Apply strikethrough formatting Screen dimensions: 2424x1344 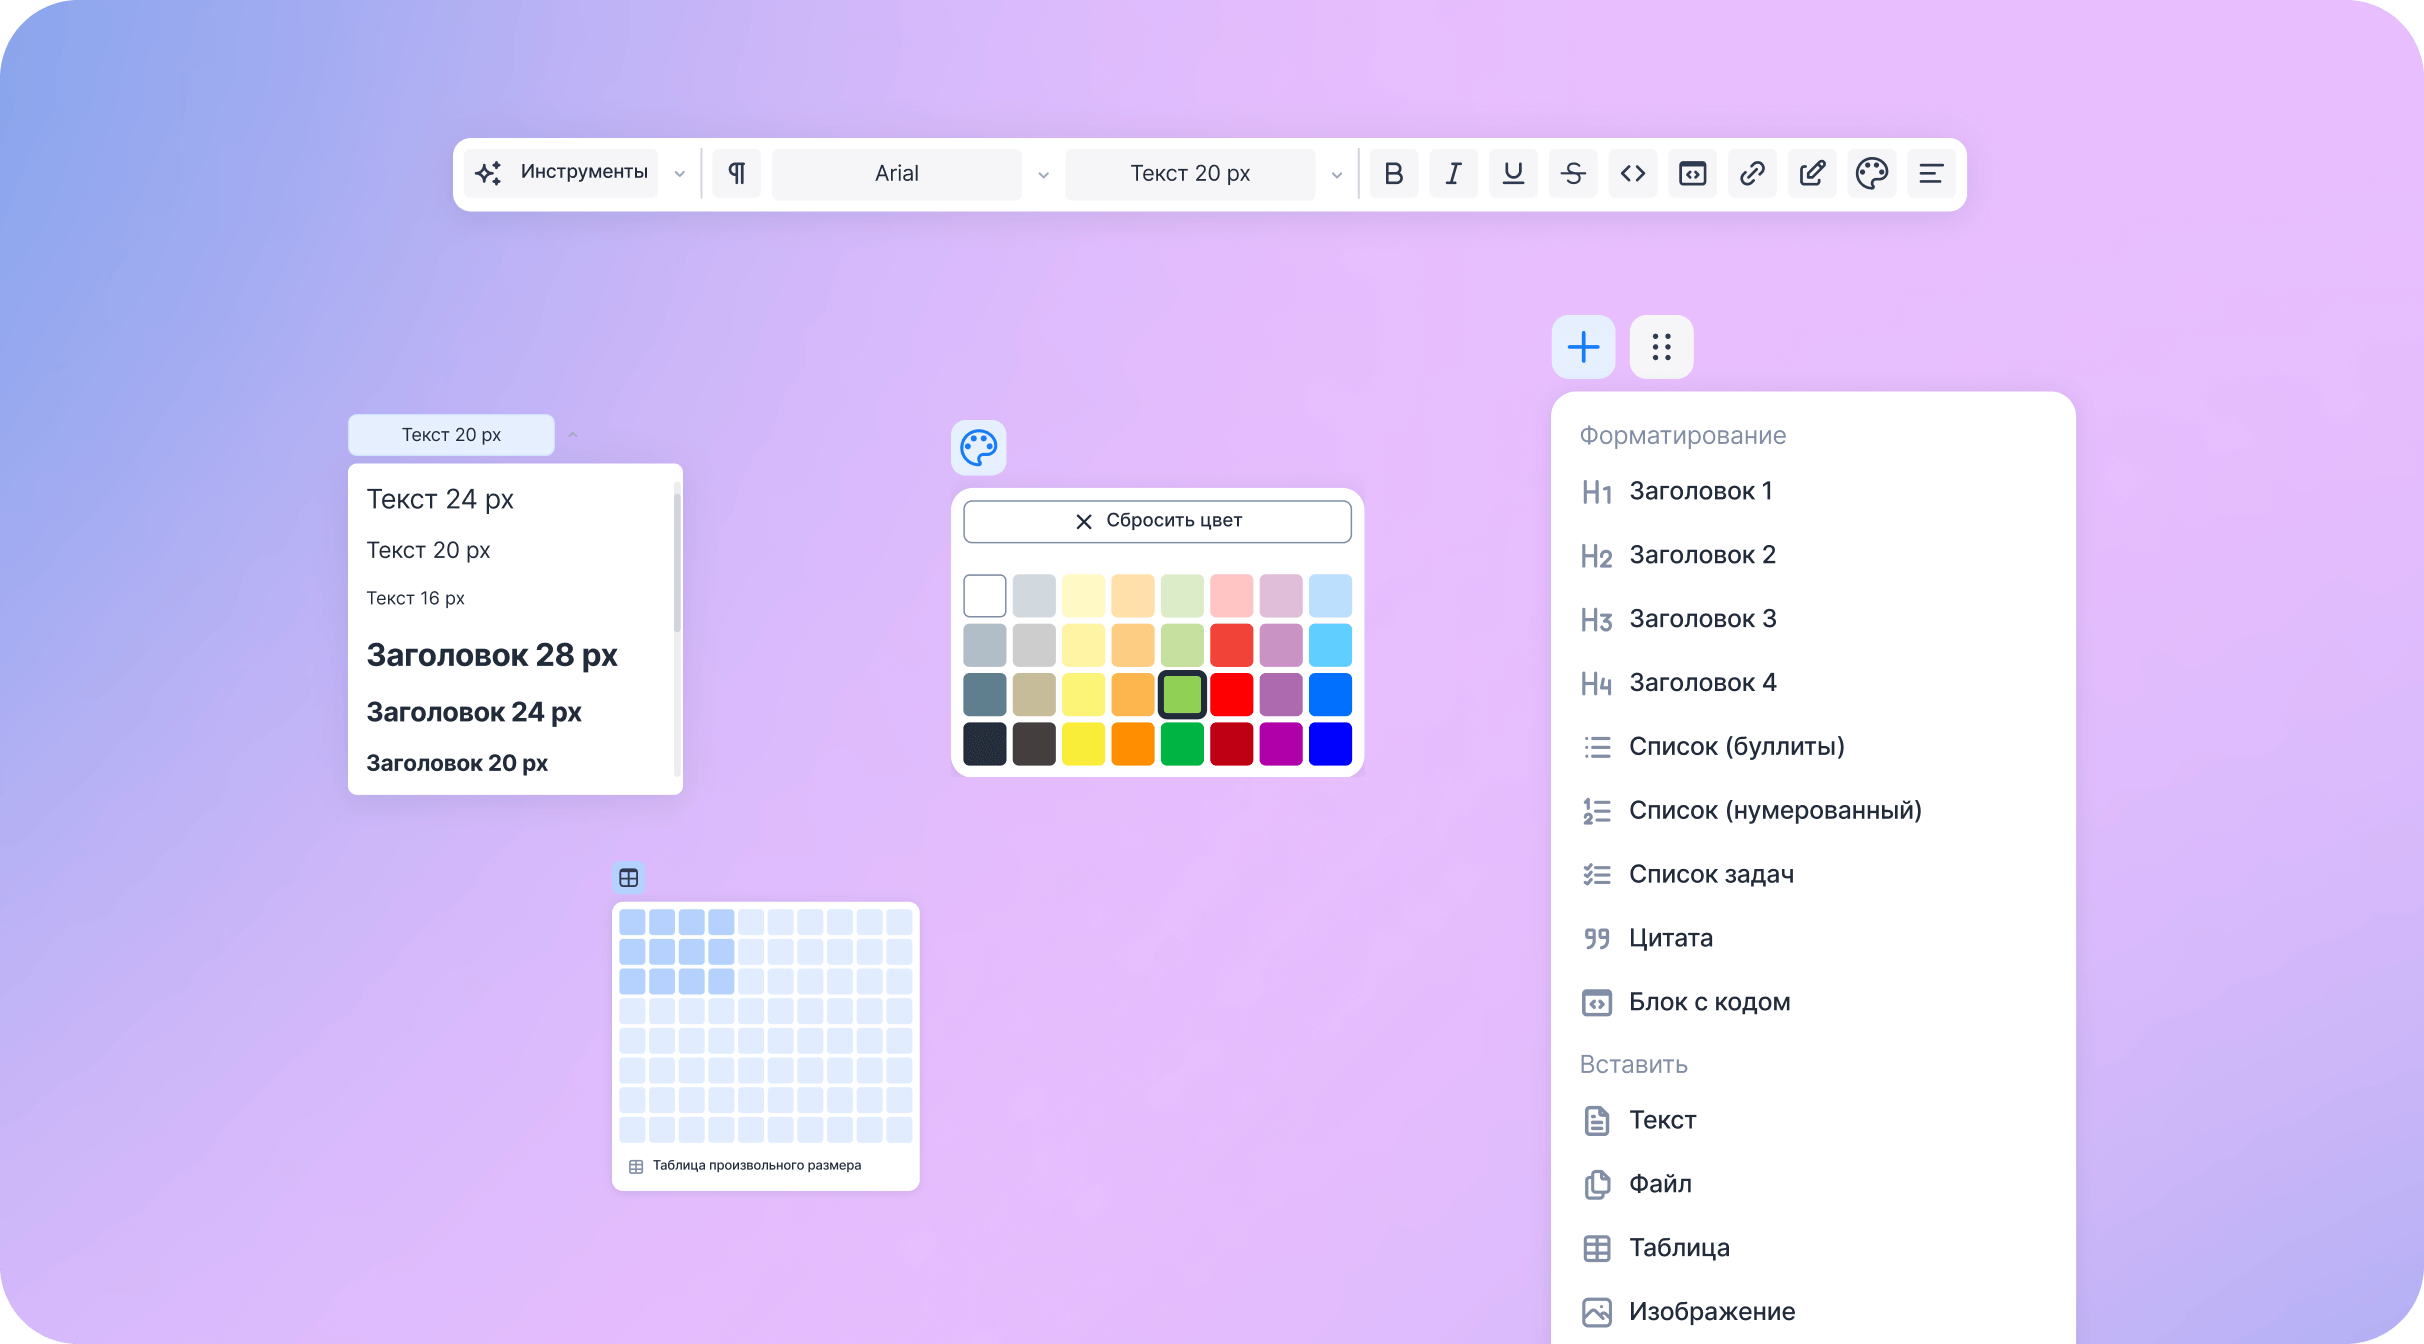[1573, 174]
